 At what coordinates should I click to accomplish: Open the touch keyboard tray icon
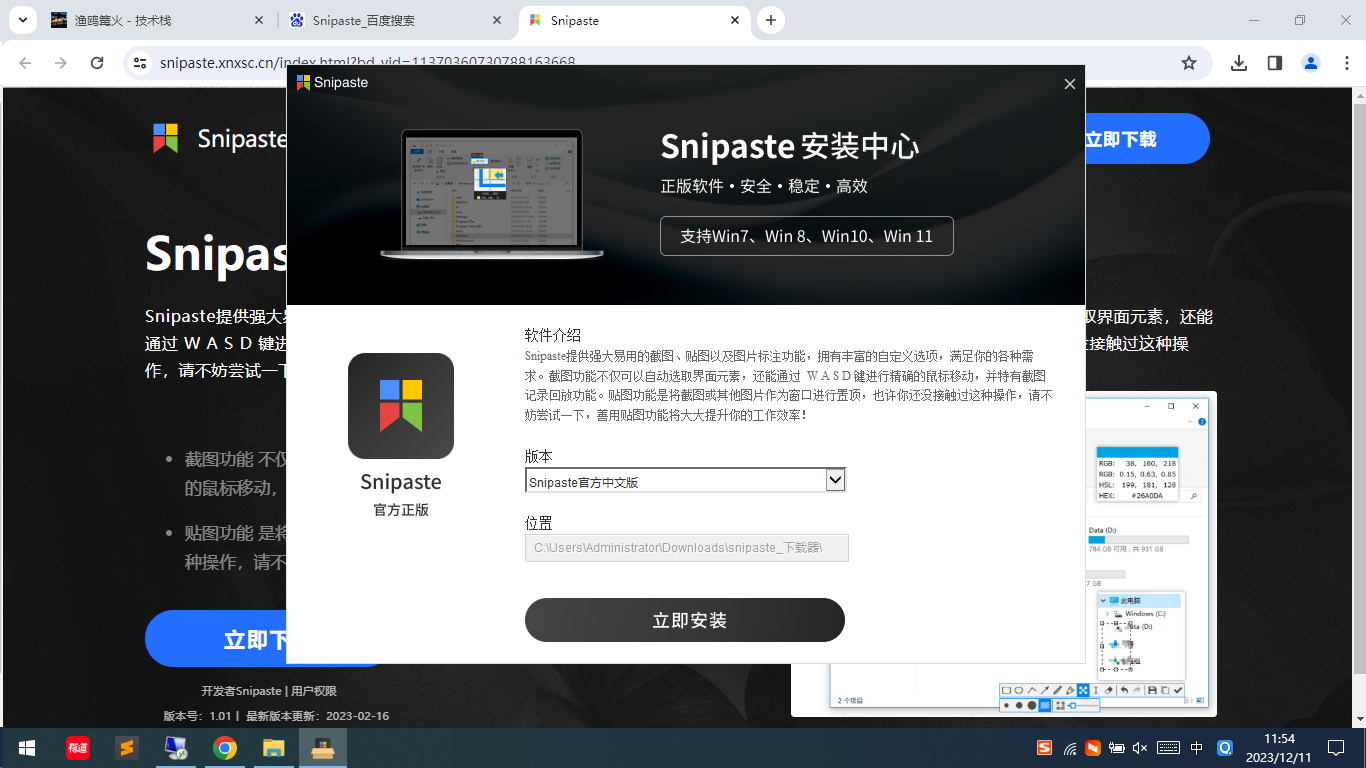pyautogui.click(x=1168, y=748)
